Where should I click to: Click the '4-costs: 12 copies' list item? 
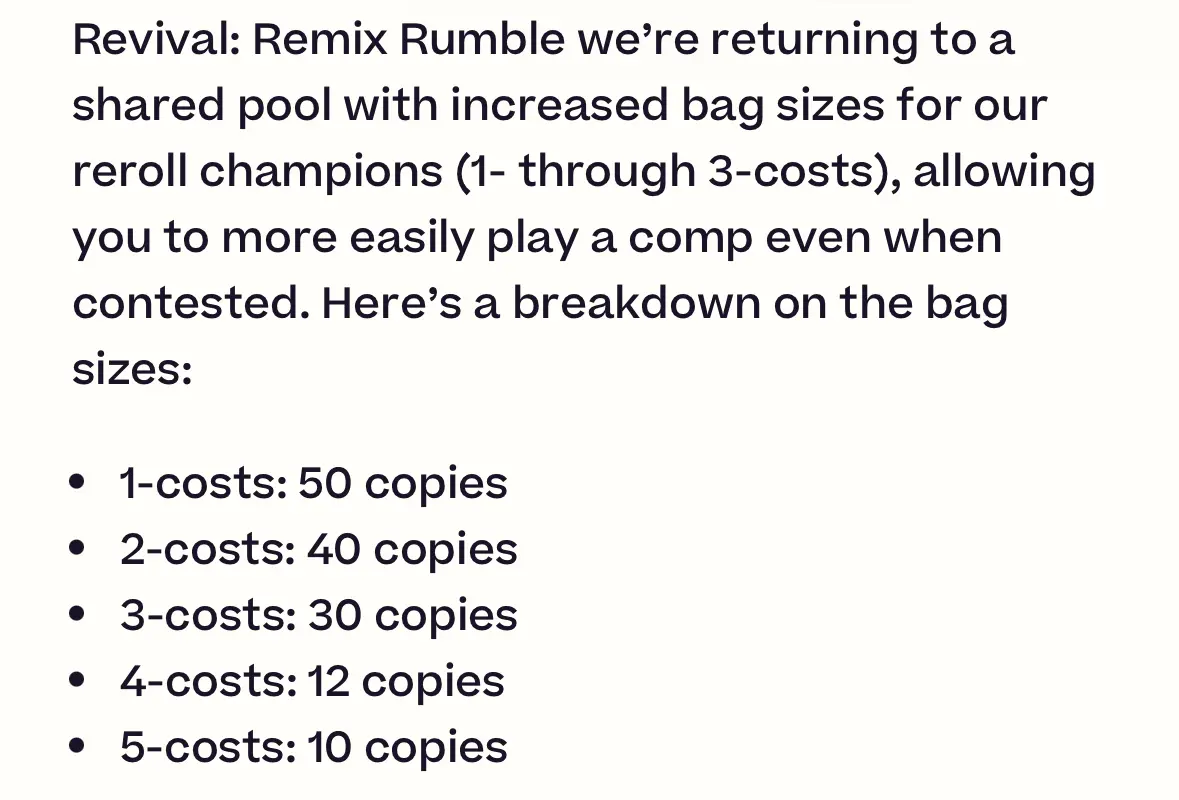(x=312, y=682)
